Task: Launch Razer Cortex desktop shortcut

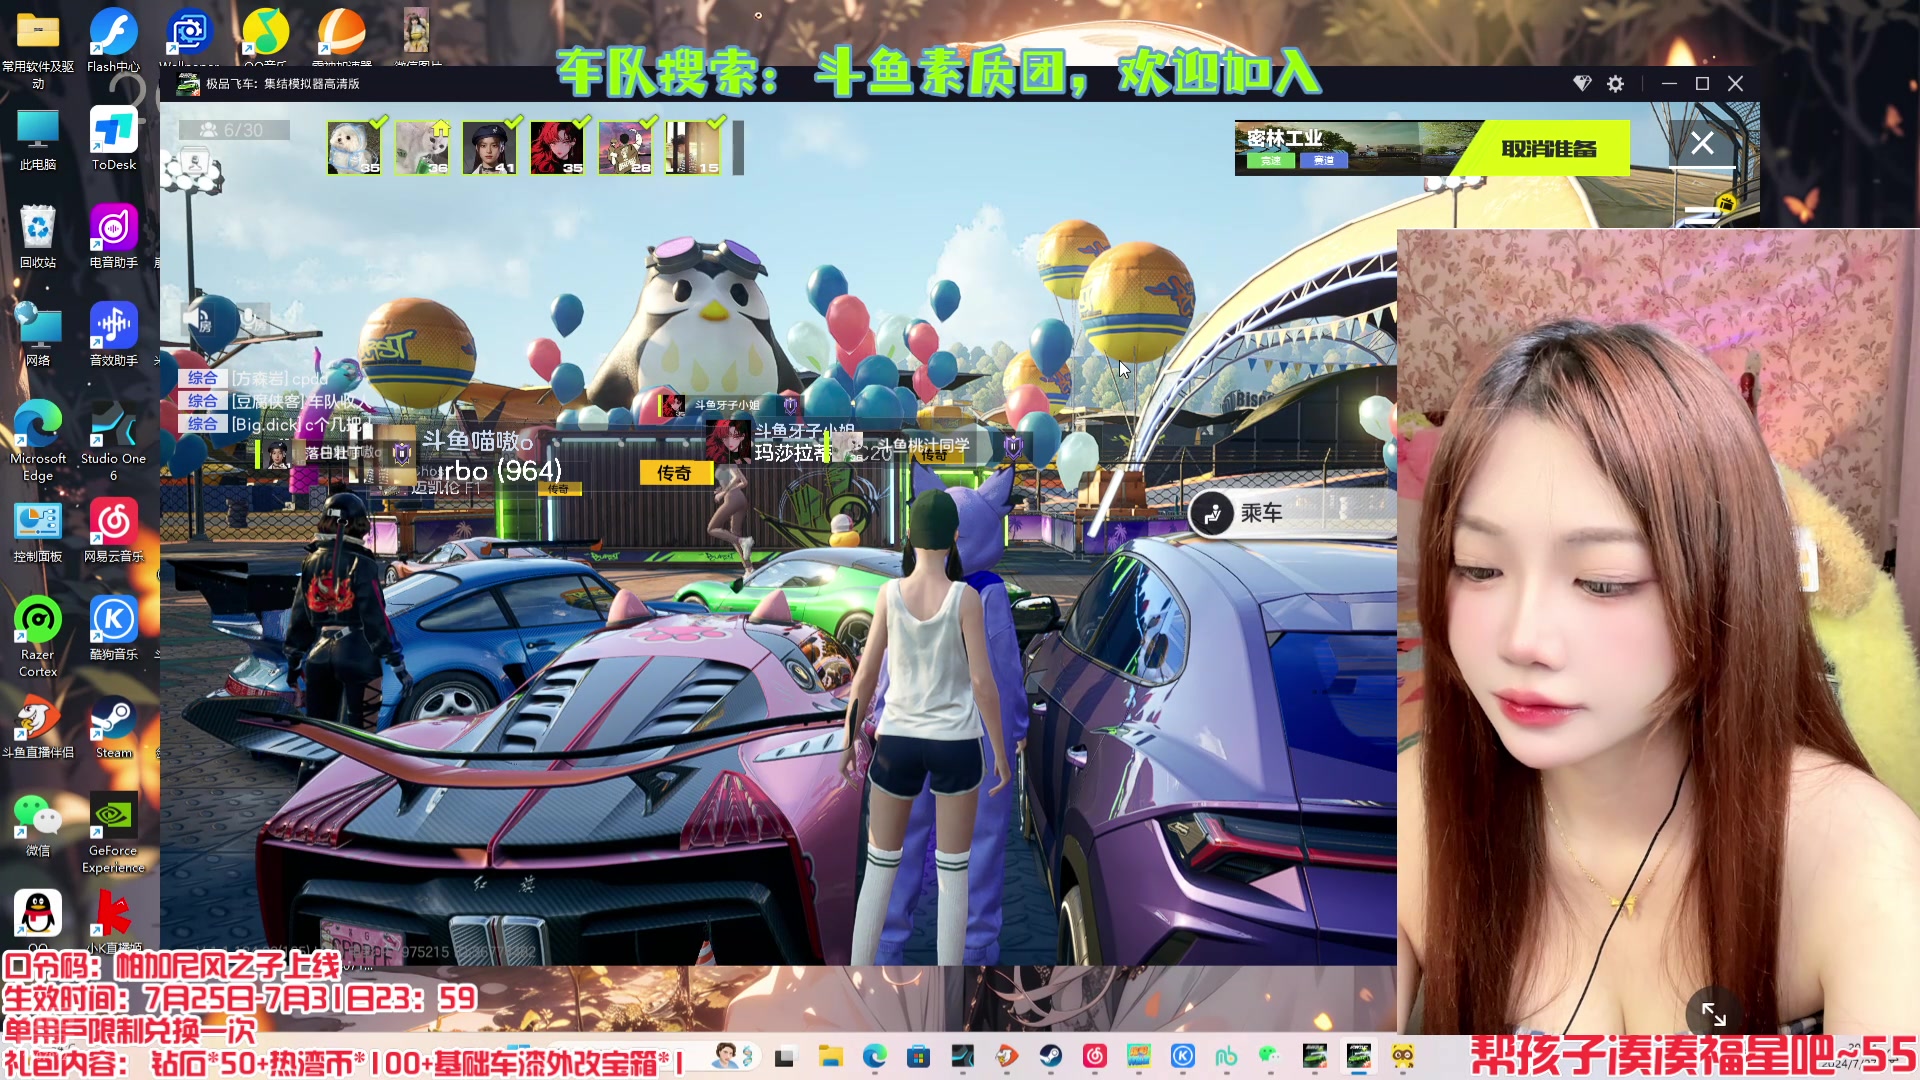Action: click(38, 636)
